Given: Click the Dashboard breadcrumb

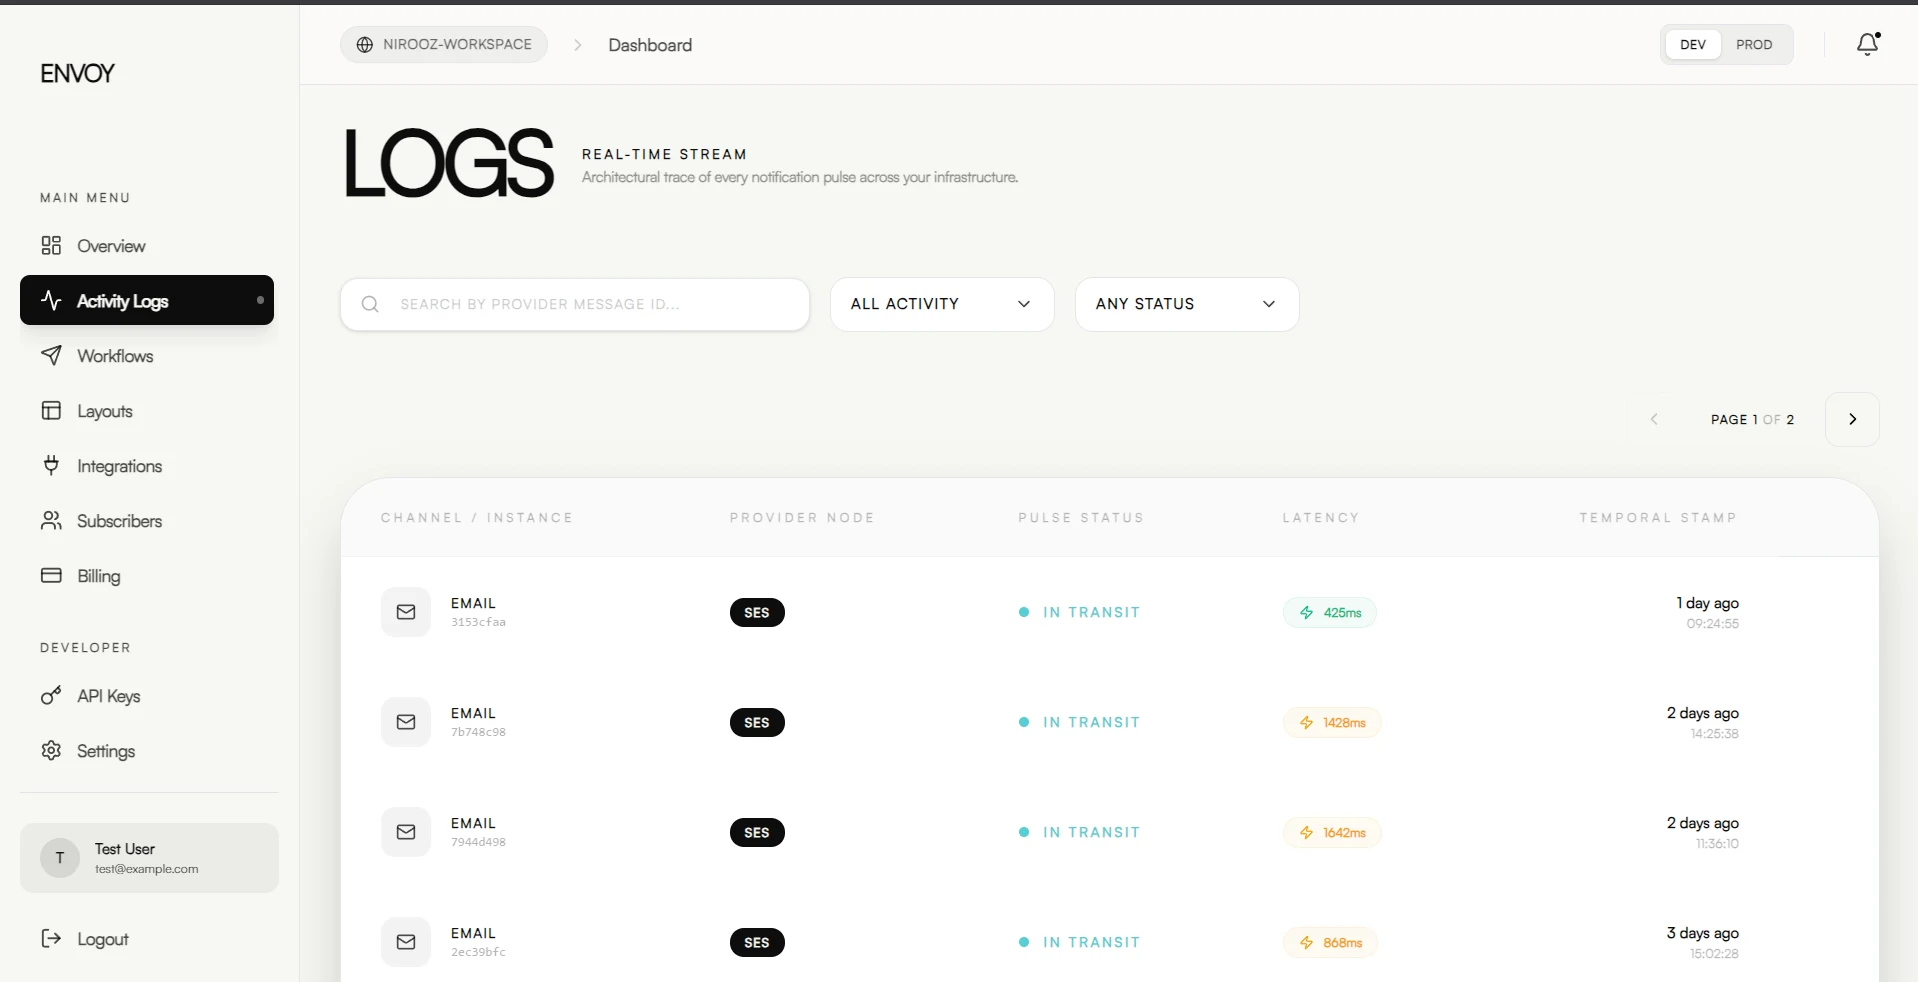Looking at the screenshot, I should point(650,45).
